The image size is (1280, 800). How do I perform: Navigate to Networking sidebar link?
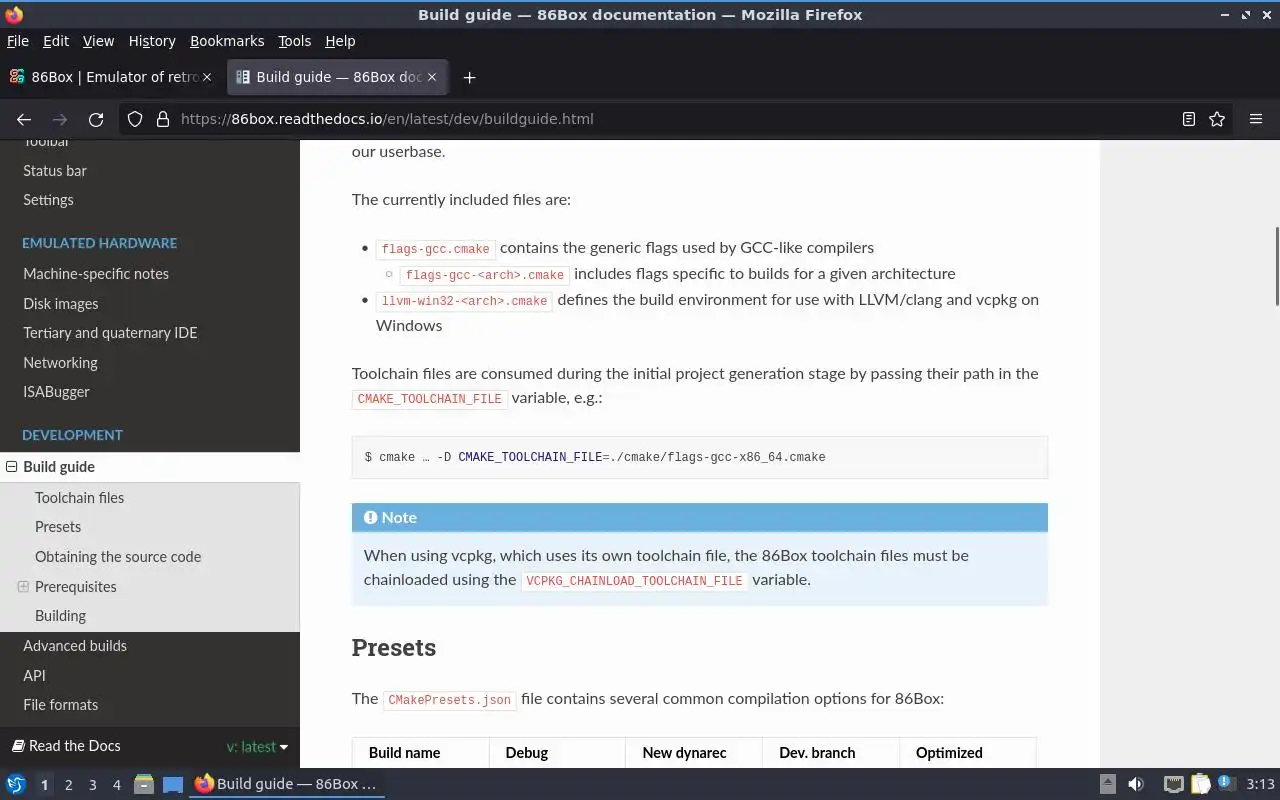[x=60, y=363]
